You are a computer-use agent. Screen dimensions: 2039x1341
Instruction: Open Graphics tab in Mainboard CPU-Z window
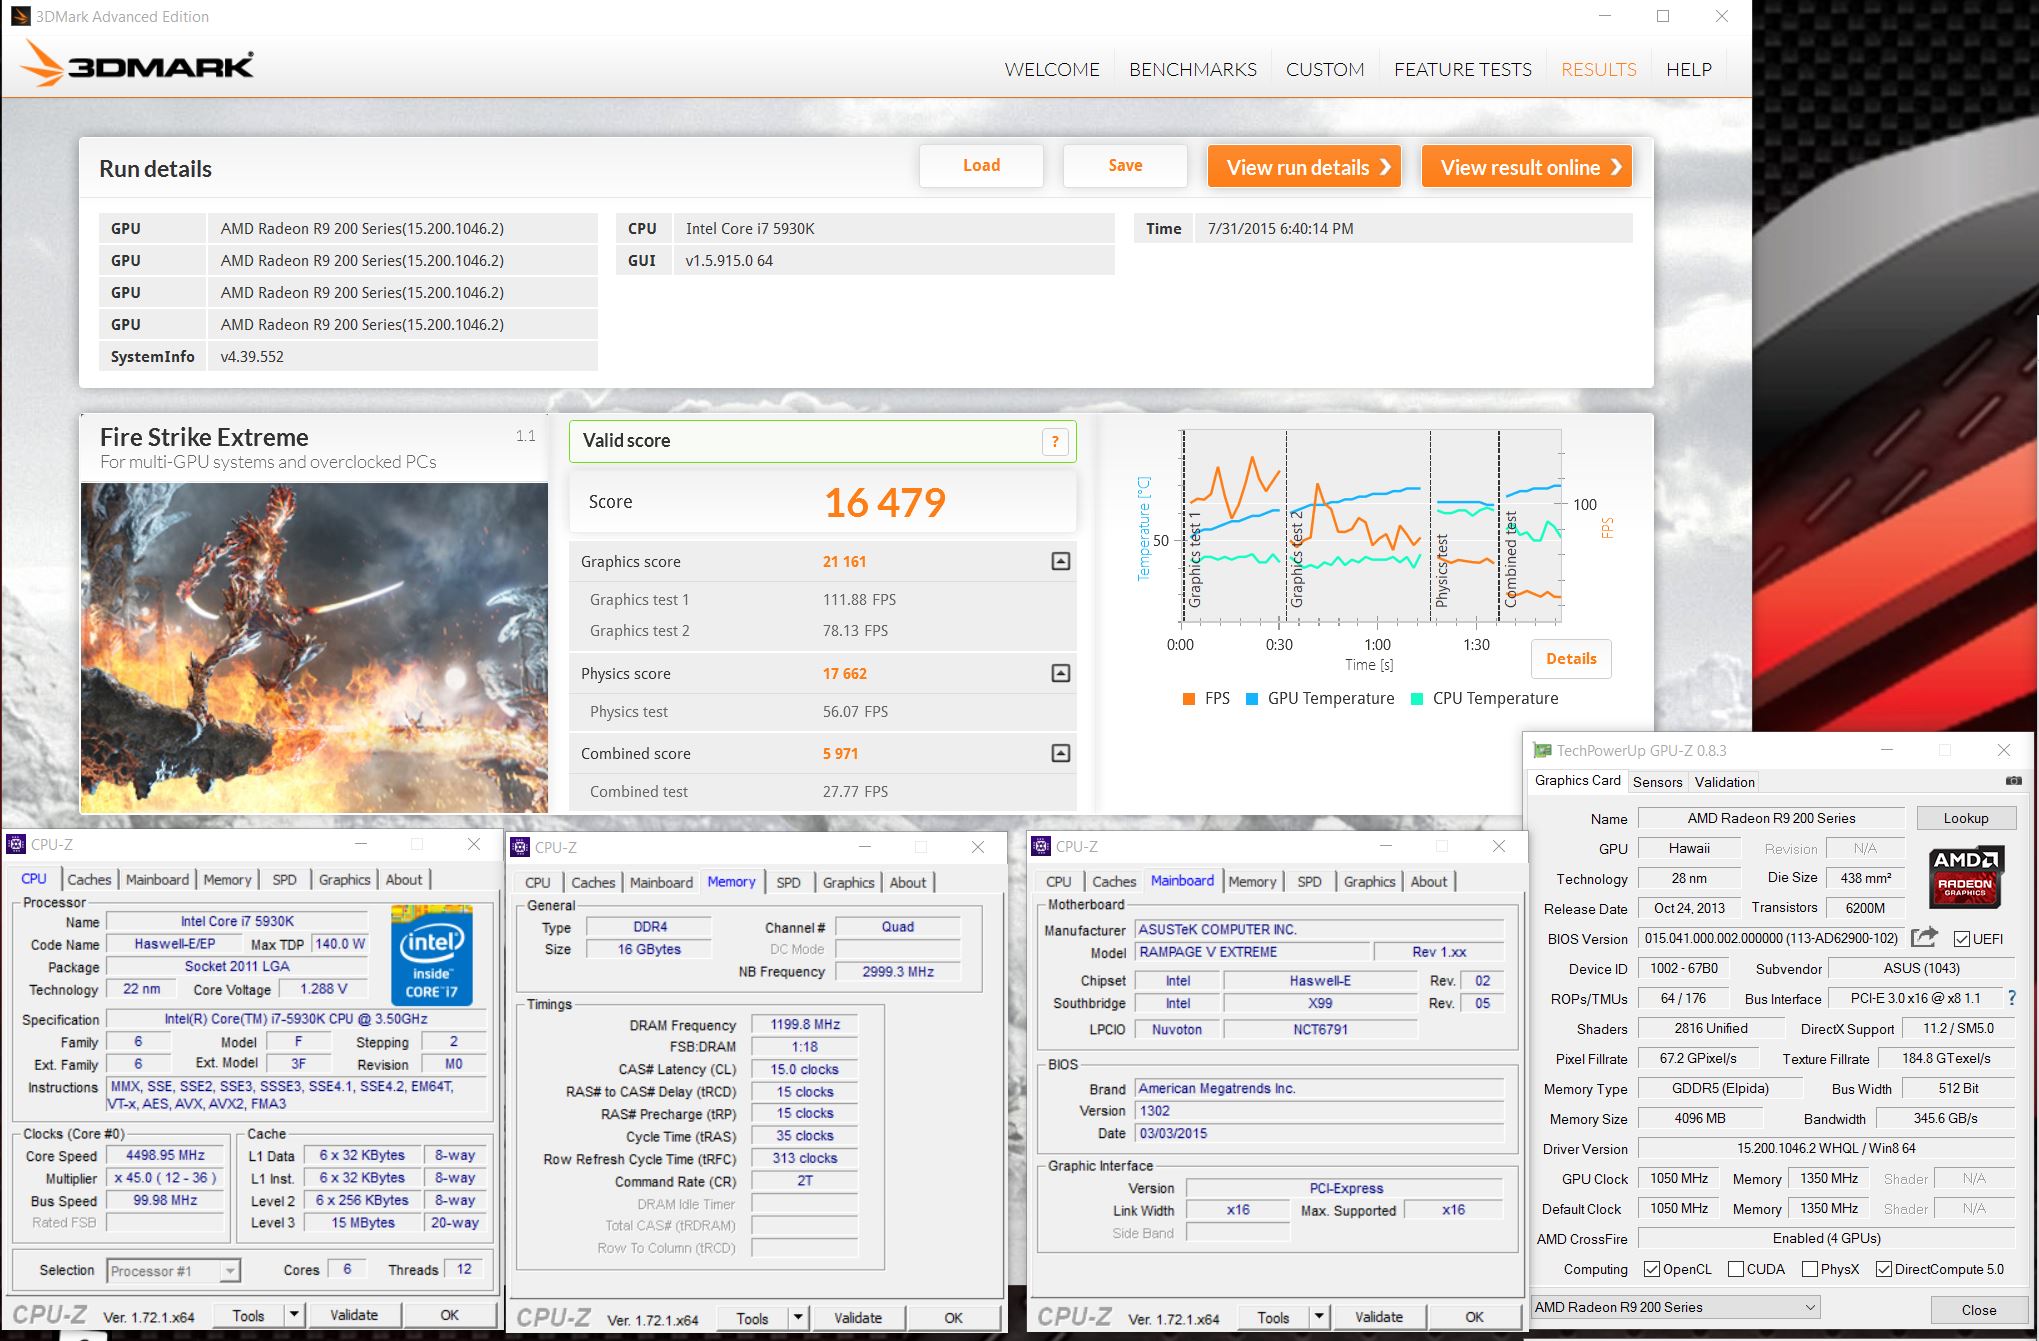[x=1369, y=881]
